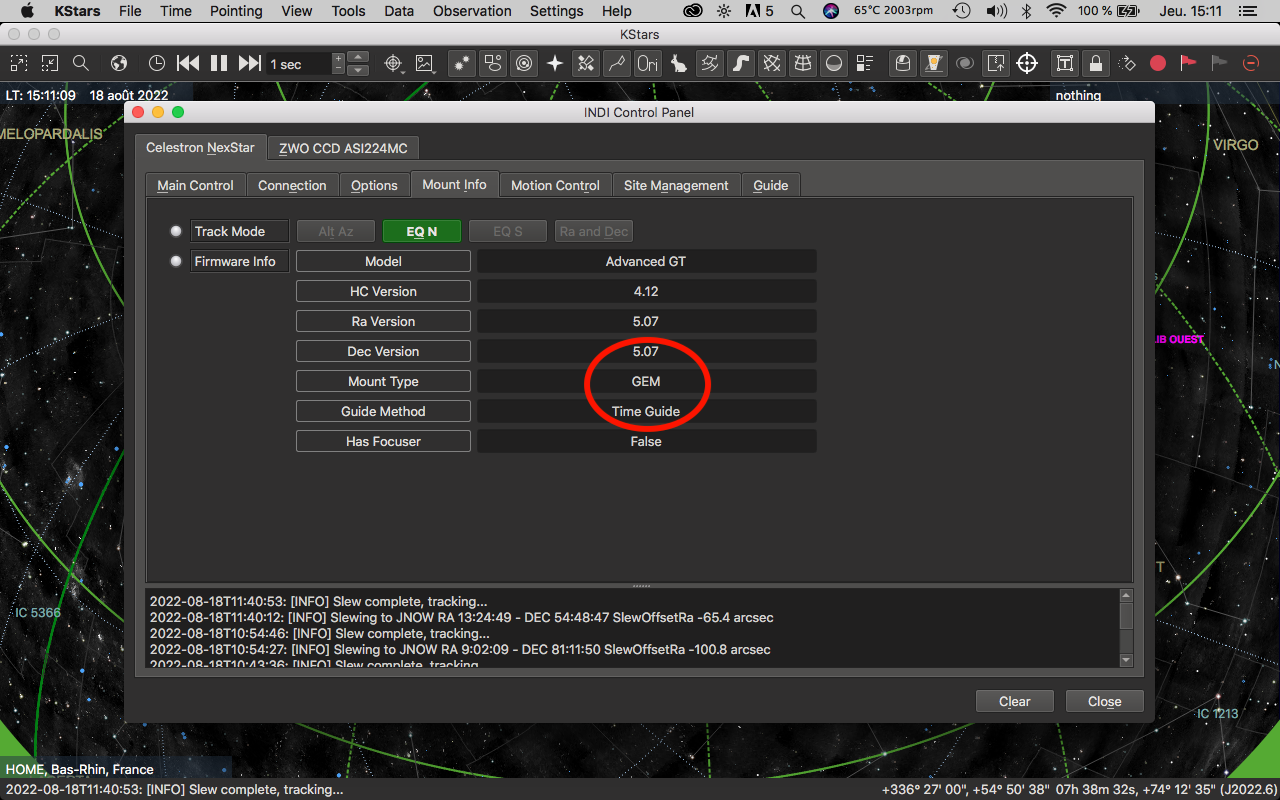The image size is (1280, 800).
Task: Select the Celestron NexStar device tab
Action: 201,147
